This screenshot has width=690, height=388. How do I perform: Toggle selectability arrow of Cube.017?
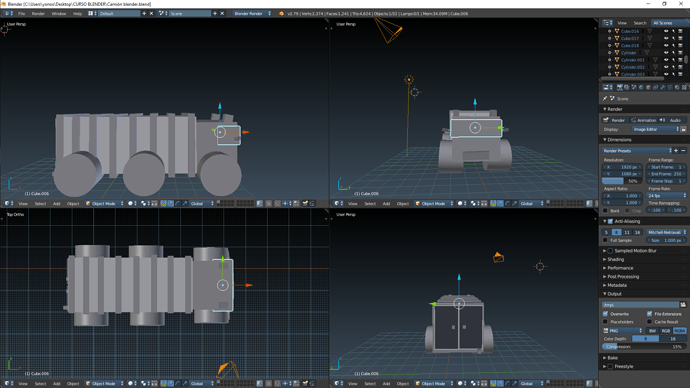[x=673, y=38]
